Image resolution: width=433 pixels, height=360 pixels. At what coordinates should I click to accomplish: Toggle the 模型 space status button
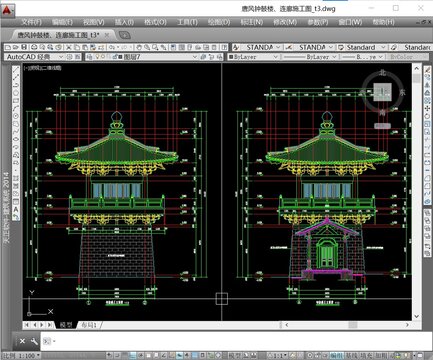(x=234, y=356)
